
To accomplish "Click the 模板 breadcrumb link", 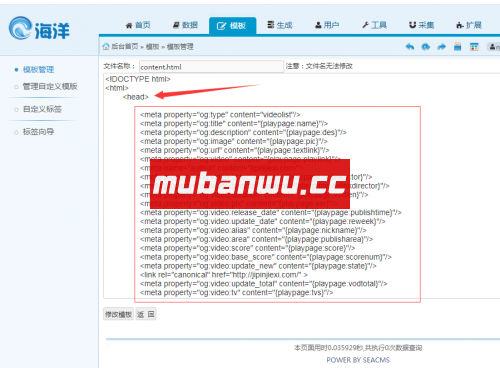I will [153, 47].
